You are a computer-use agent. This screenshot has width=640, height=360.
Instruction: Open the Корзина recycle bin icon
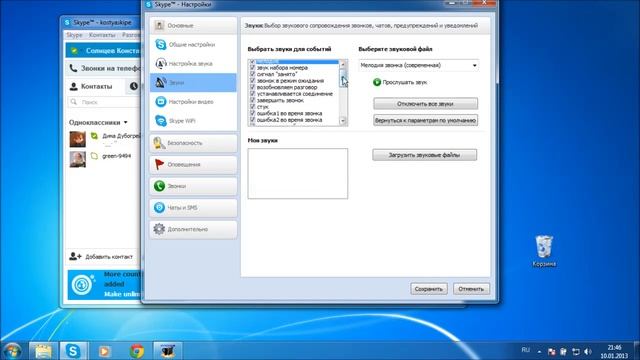pyautogui.click(x=544, y=251)
